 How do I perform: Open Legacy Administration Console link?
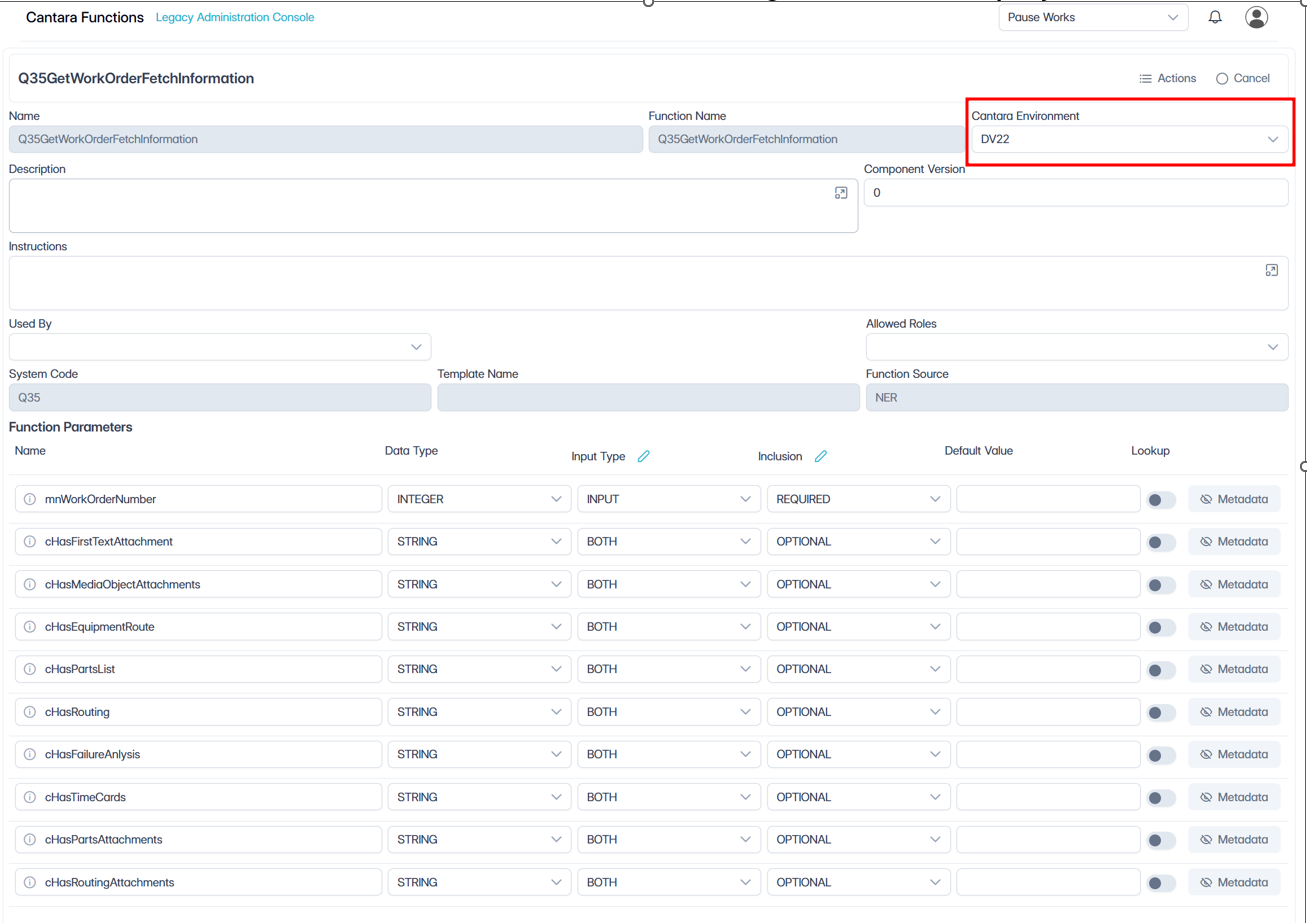[x=235, y=17]
